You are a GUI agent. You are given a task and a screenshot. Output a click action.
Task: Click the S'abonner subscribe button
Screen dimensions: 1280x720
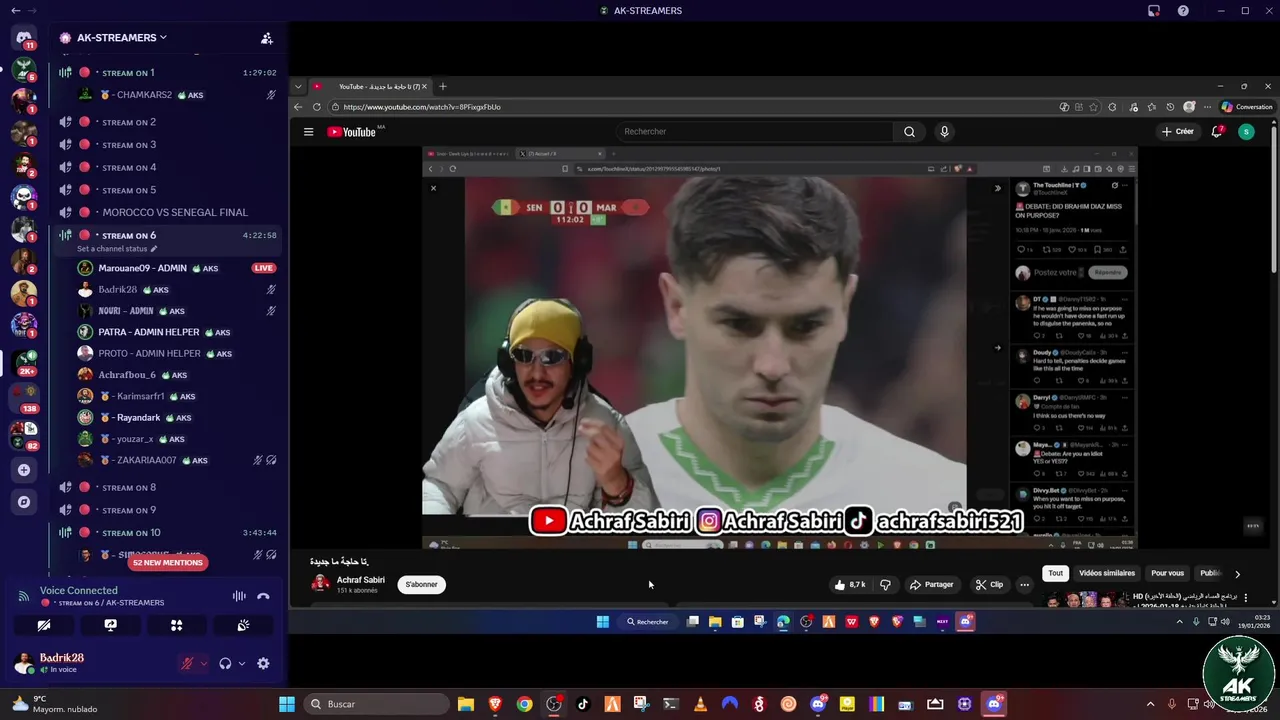coord(421,585)
